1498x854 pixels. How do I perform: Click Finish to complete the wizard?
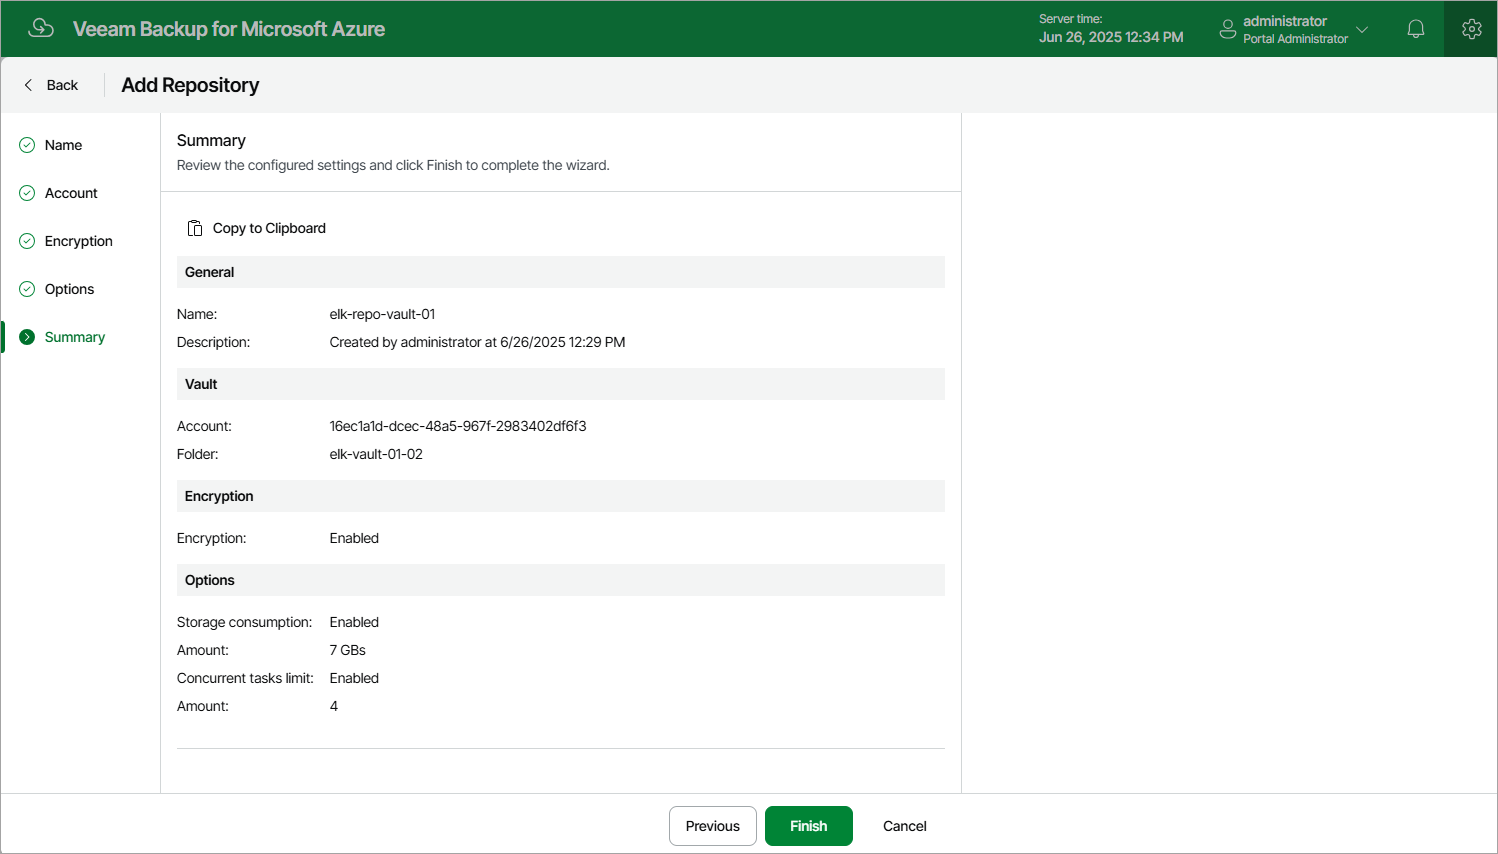[809, 826]
